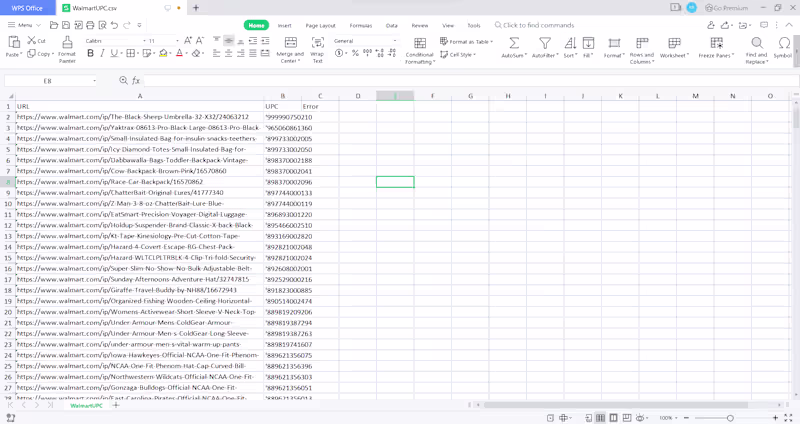
Task: Open Rows and Columns menu
Action: tap(642, 50)
